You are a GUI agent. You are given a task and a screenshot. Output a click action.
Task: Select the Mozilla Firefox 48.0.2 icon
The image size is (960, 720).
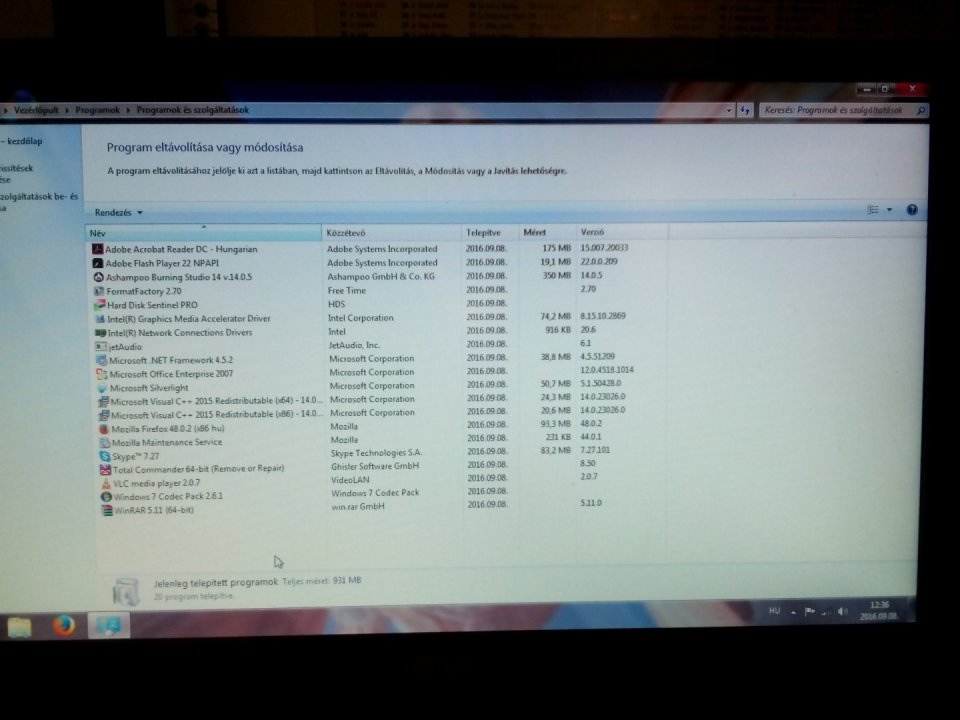point(104,429)
